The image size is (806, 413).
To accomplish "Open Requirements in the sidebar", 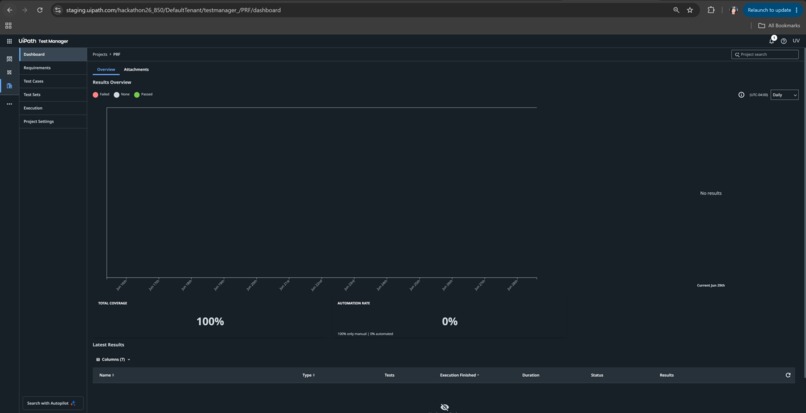I will point(53,68).
